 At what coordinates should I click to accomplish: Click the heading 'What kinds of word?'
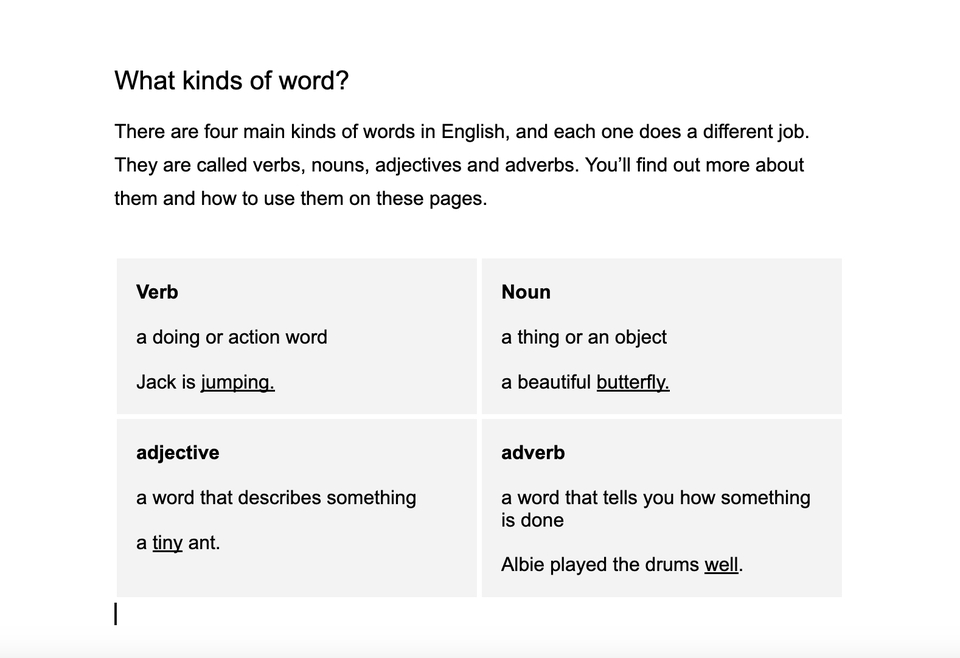coord(231,81)
